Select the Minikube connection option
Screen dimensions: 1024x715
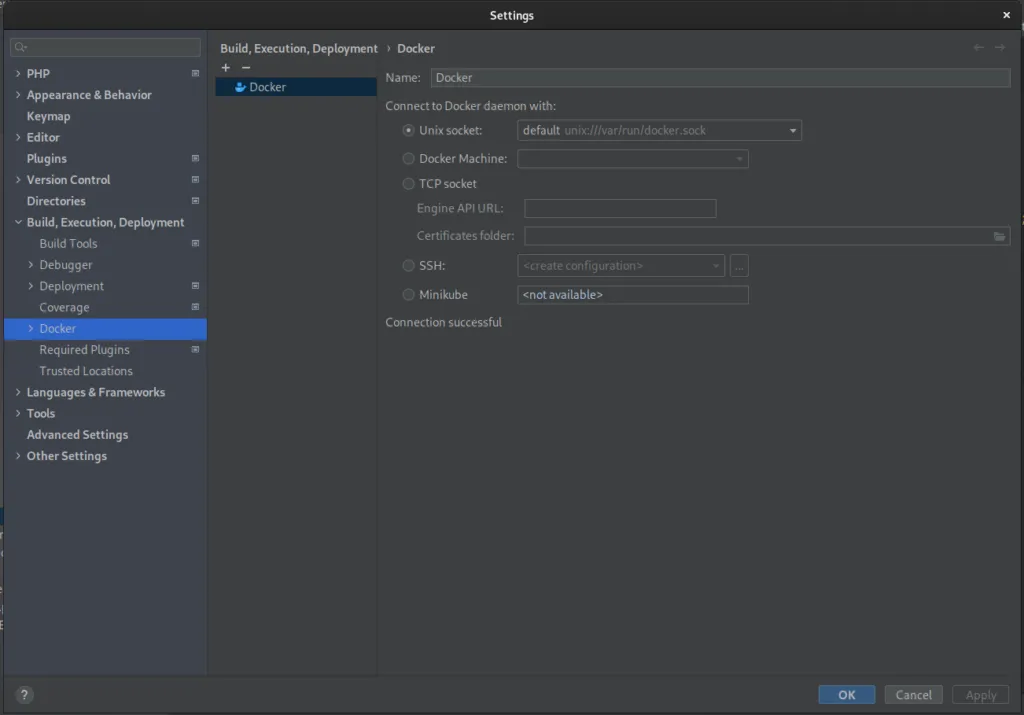tap(408, 294)
